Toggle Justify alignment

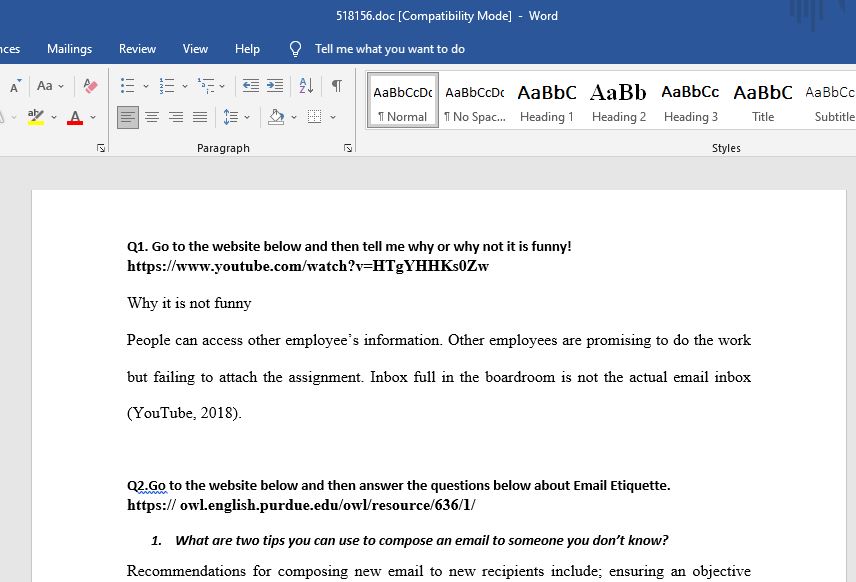[200, 117]
